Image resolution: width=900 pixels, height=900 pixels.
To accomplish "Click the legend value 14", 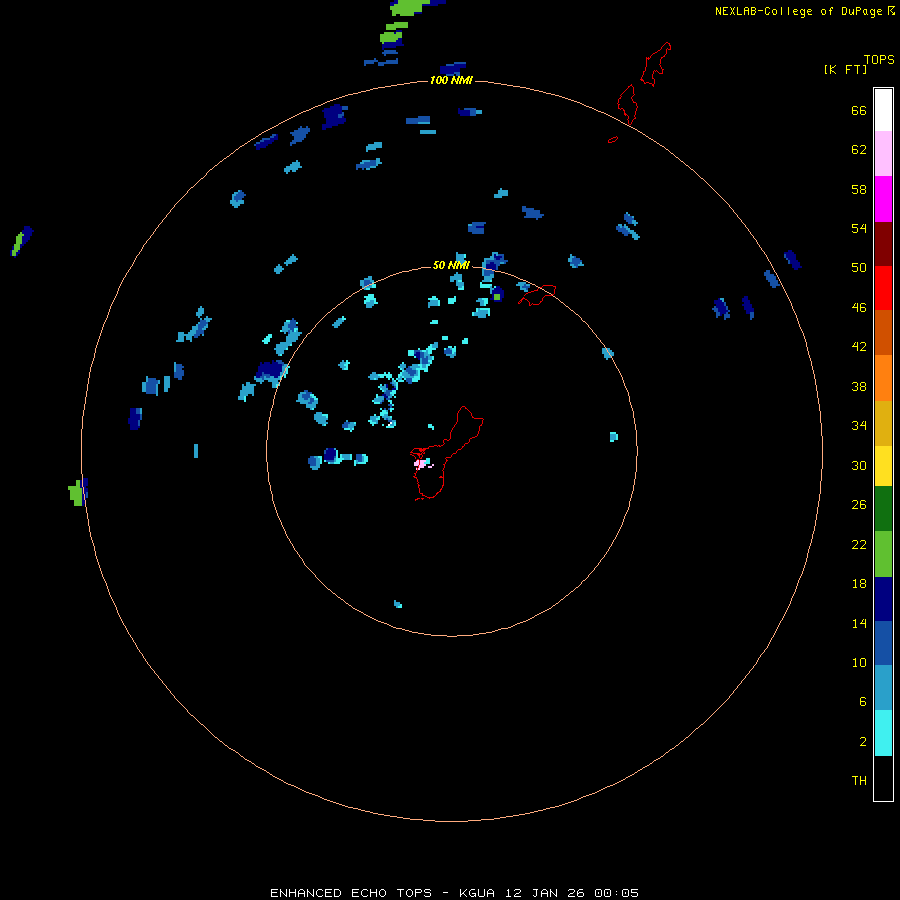I will (859, 623).
